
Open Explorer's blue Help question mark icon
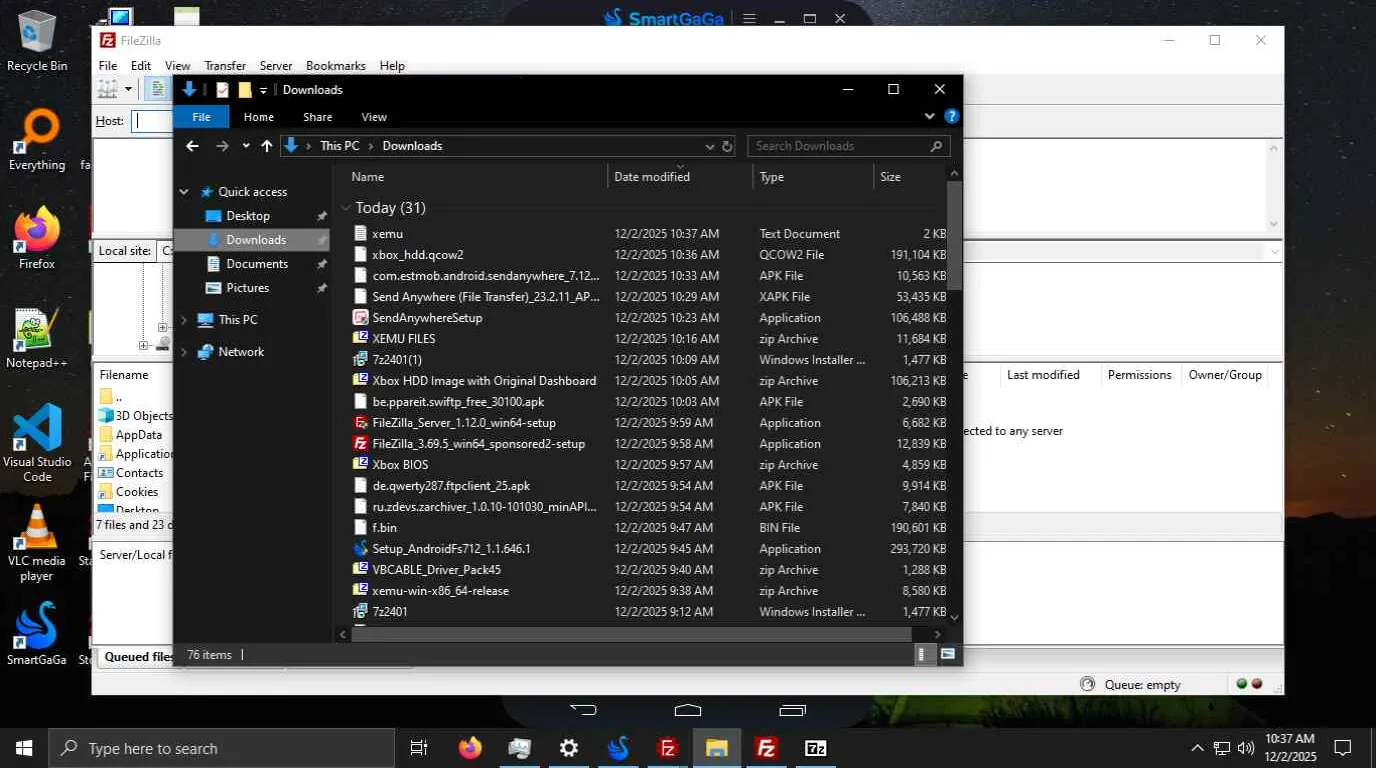(x=952, y=116)
